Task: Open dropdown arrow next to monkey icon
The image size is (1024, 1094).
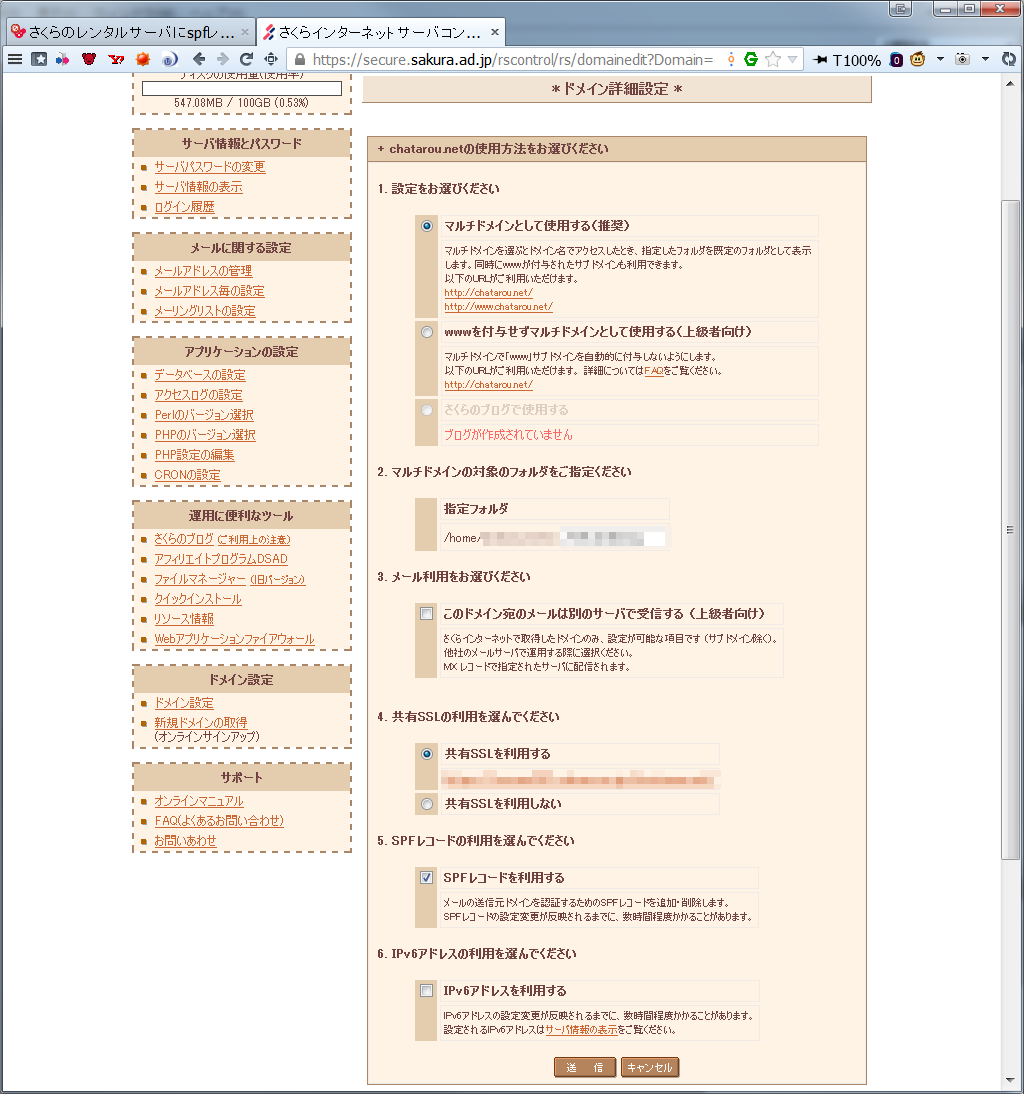Action: (940, 59)
